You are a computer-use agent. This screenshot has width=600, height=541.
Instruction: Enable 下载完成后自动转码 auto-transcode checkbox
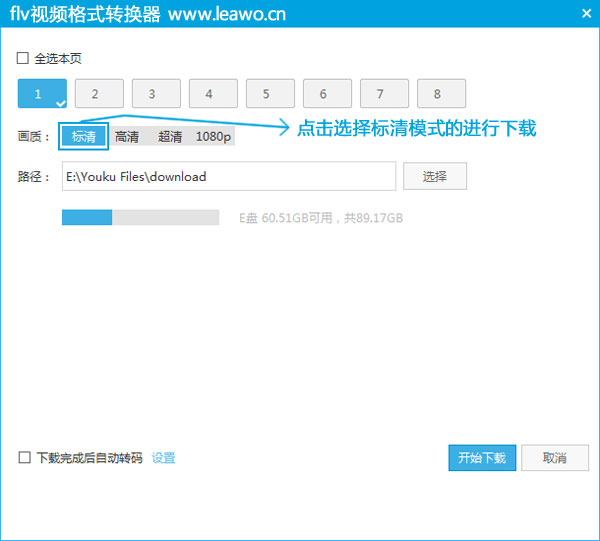coord(24,457)
